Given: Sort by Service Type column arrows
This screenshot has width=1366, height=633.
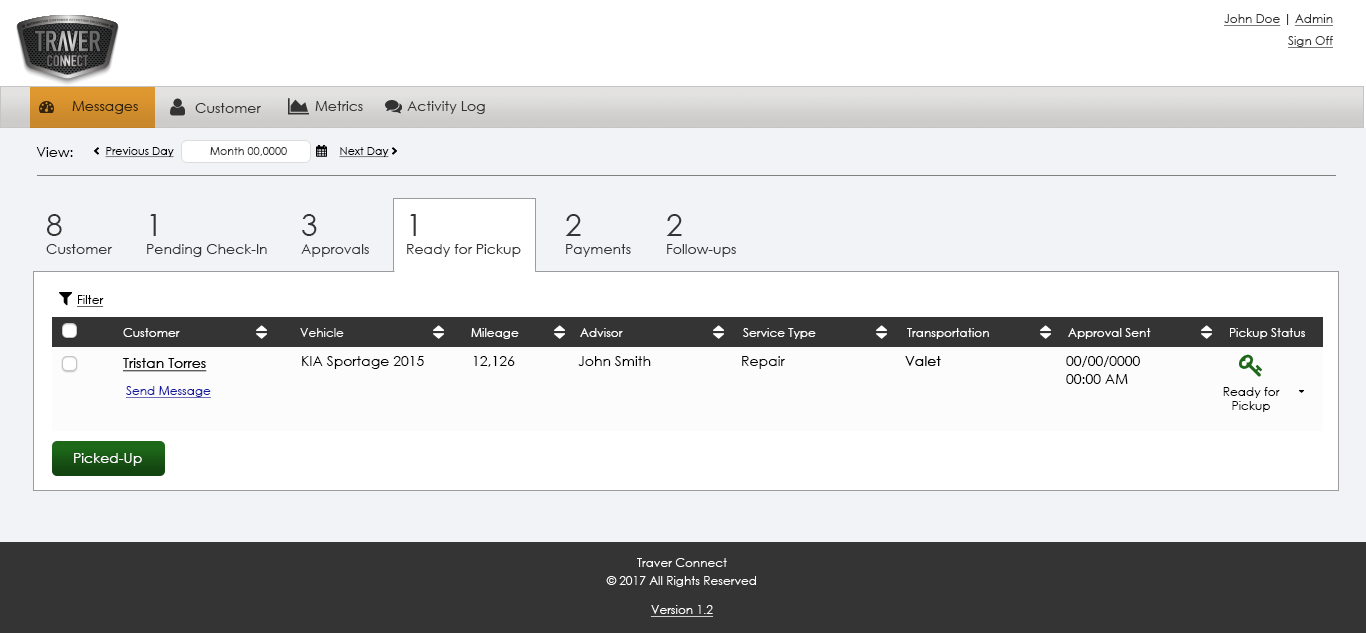Looking at the screenshot, I should click(881, 332).
